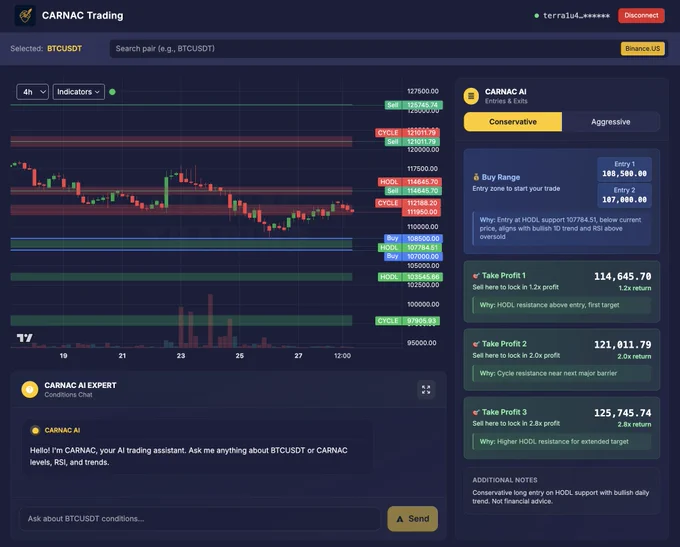
Task: Click the Buy 107000.00 chart label
Action: (413, 257)
